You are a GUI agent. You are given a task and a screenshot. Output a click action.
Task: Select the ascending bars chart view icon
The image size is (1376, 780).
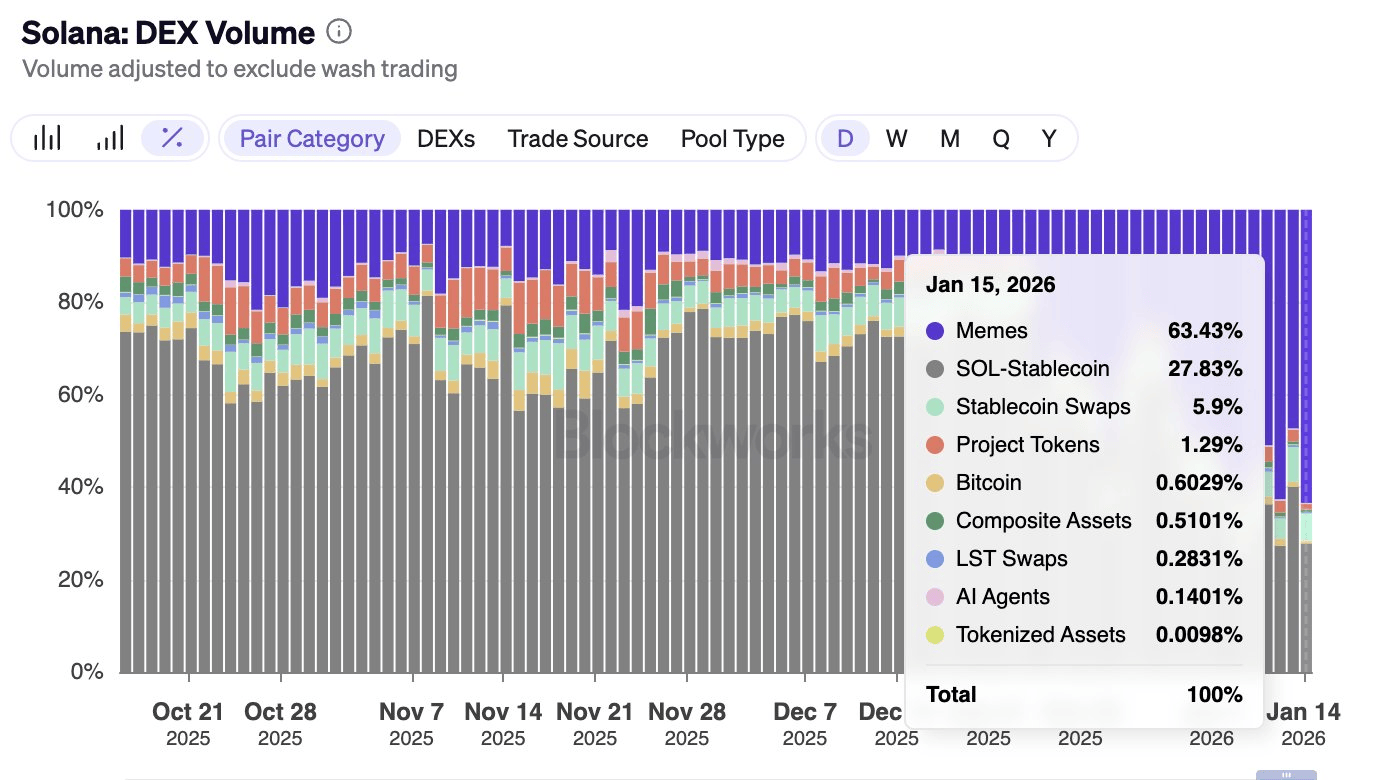coord(110,138)
